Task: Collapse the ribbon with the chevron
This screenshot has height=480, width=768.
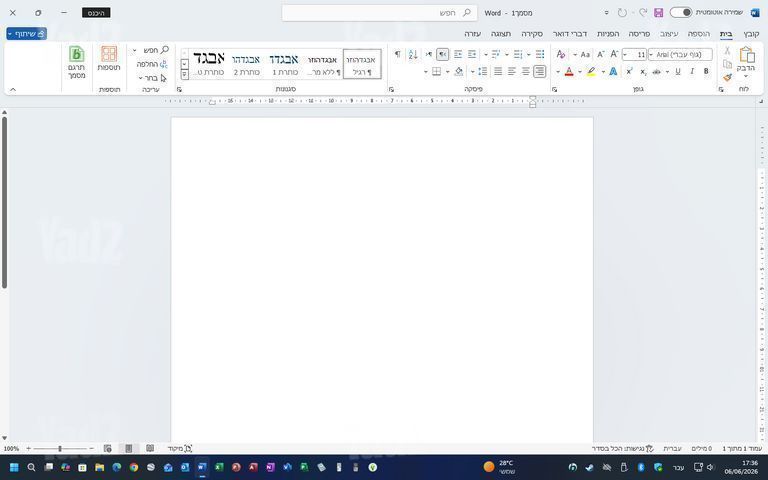Action: pos(13,90)
